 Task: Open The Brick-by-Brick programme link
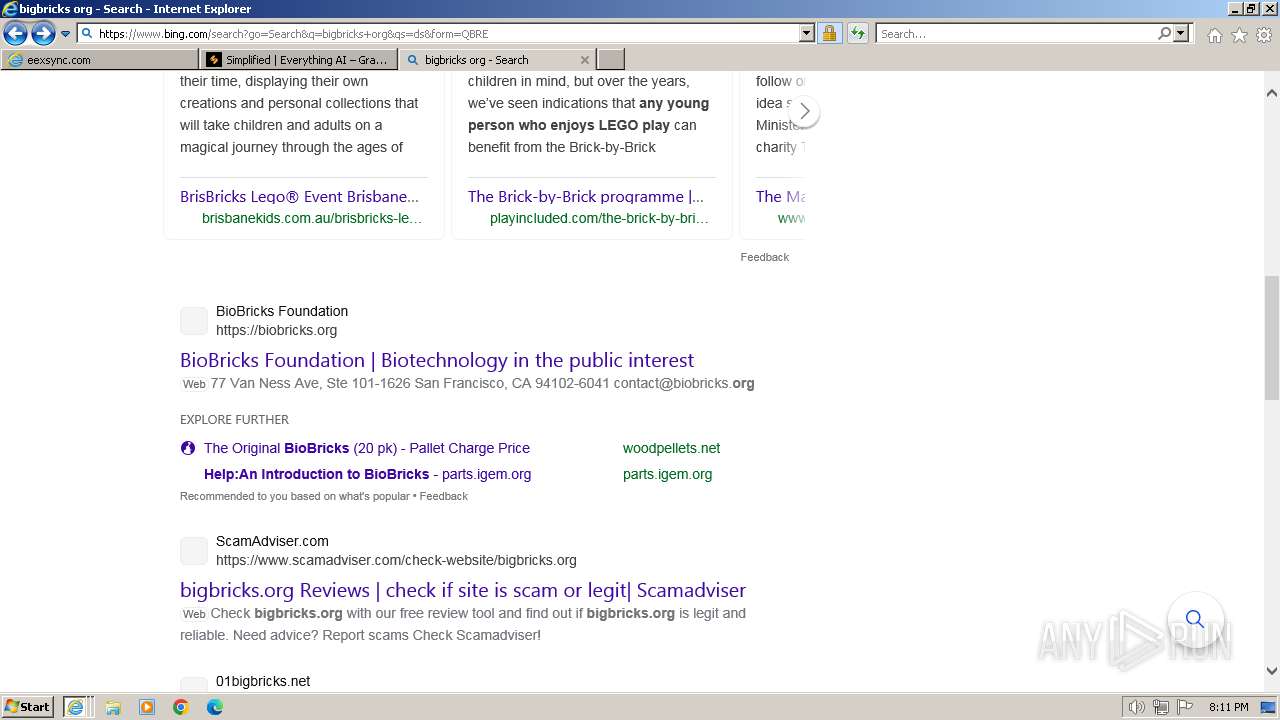tap(586, 197)
